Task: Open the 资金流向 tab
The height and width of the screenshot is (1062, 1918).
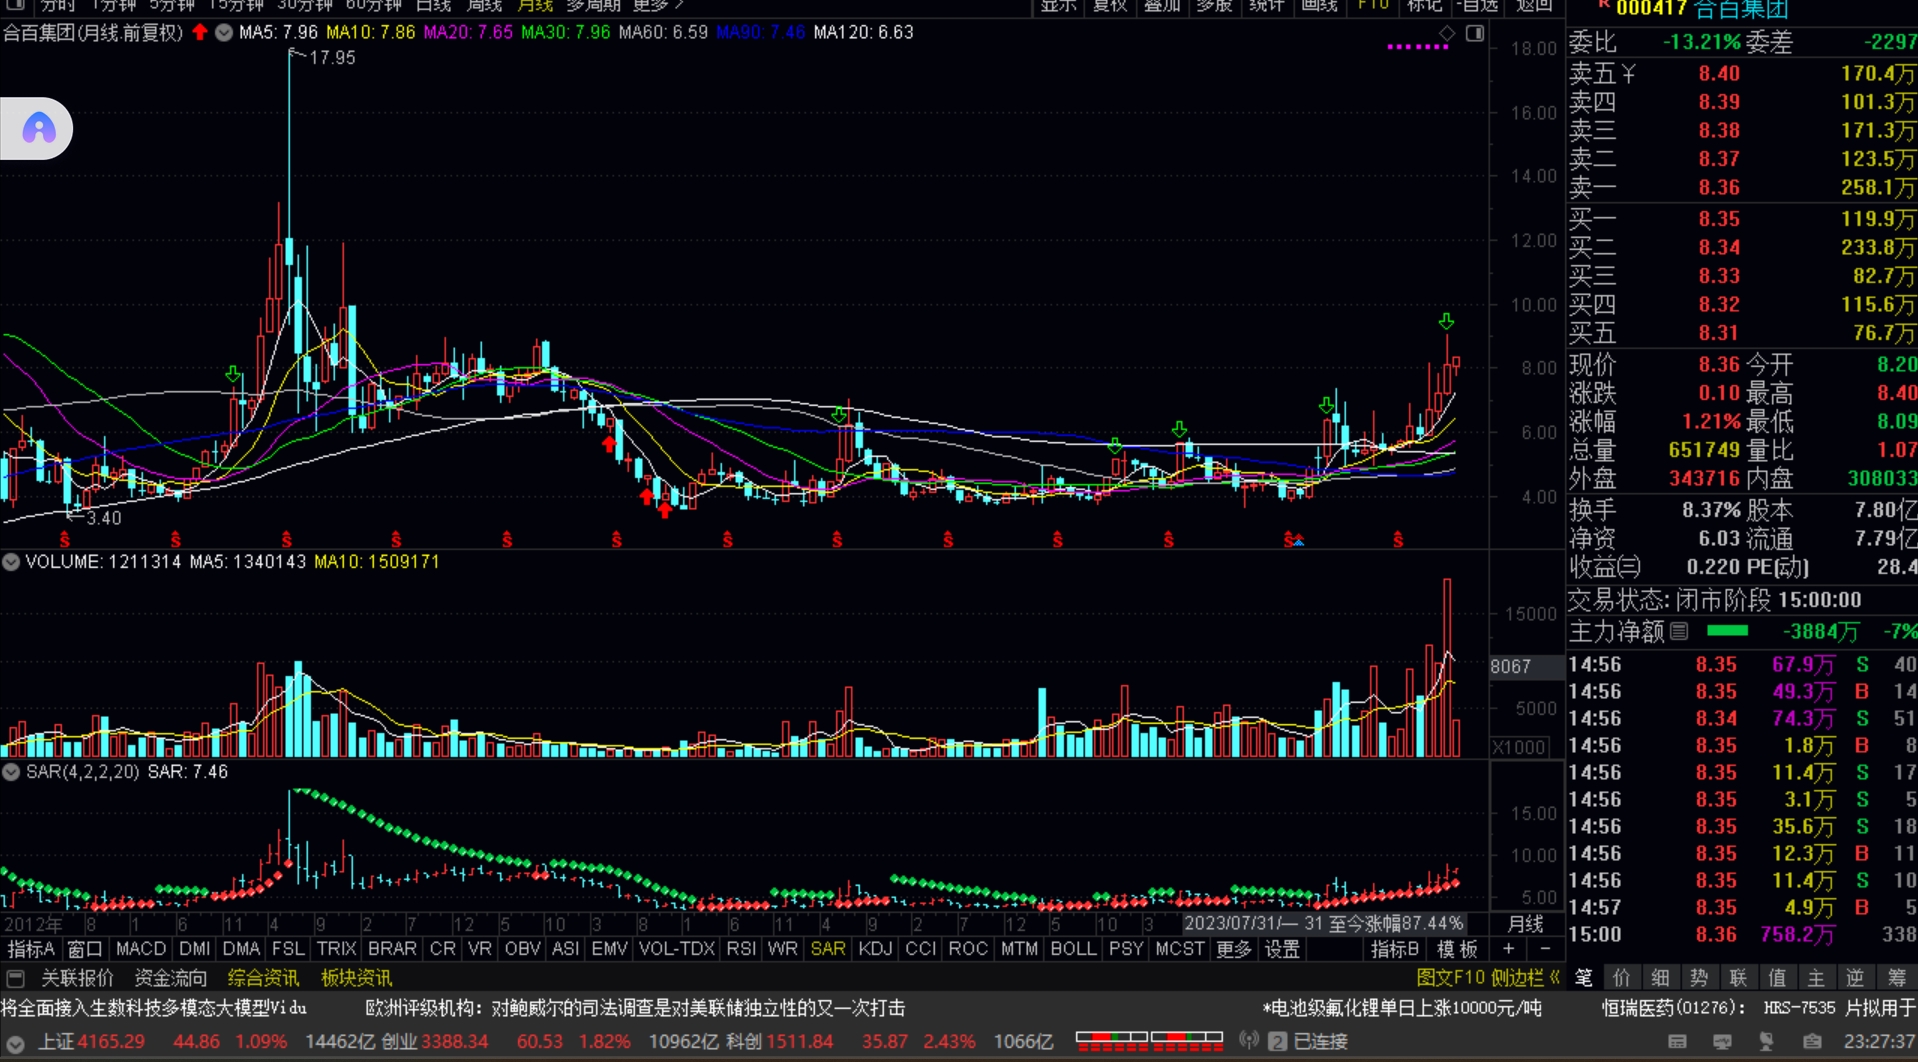Action: pyautogui.click(x=170, y=978)
